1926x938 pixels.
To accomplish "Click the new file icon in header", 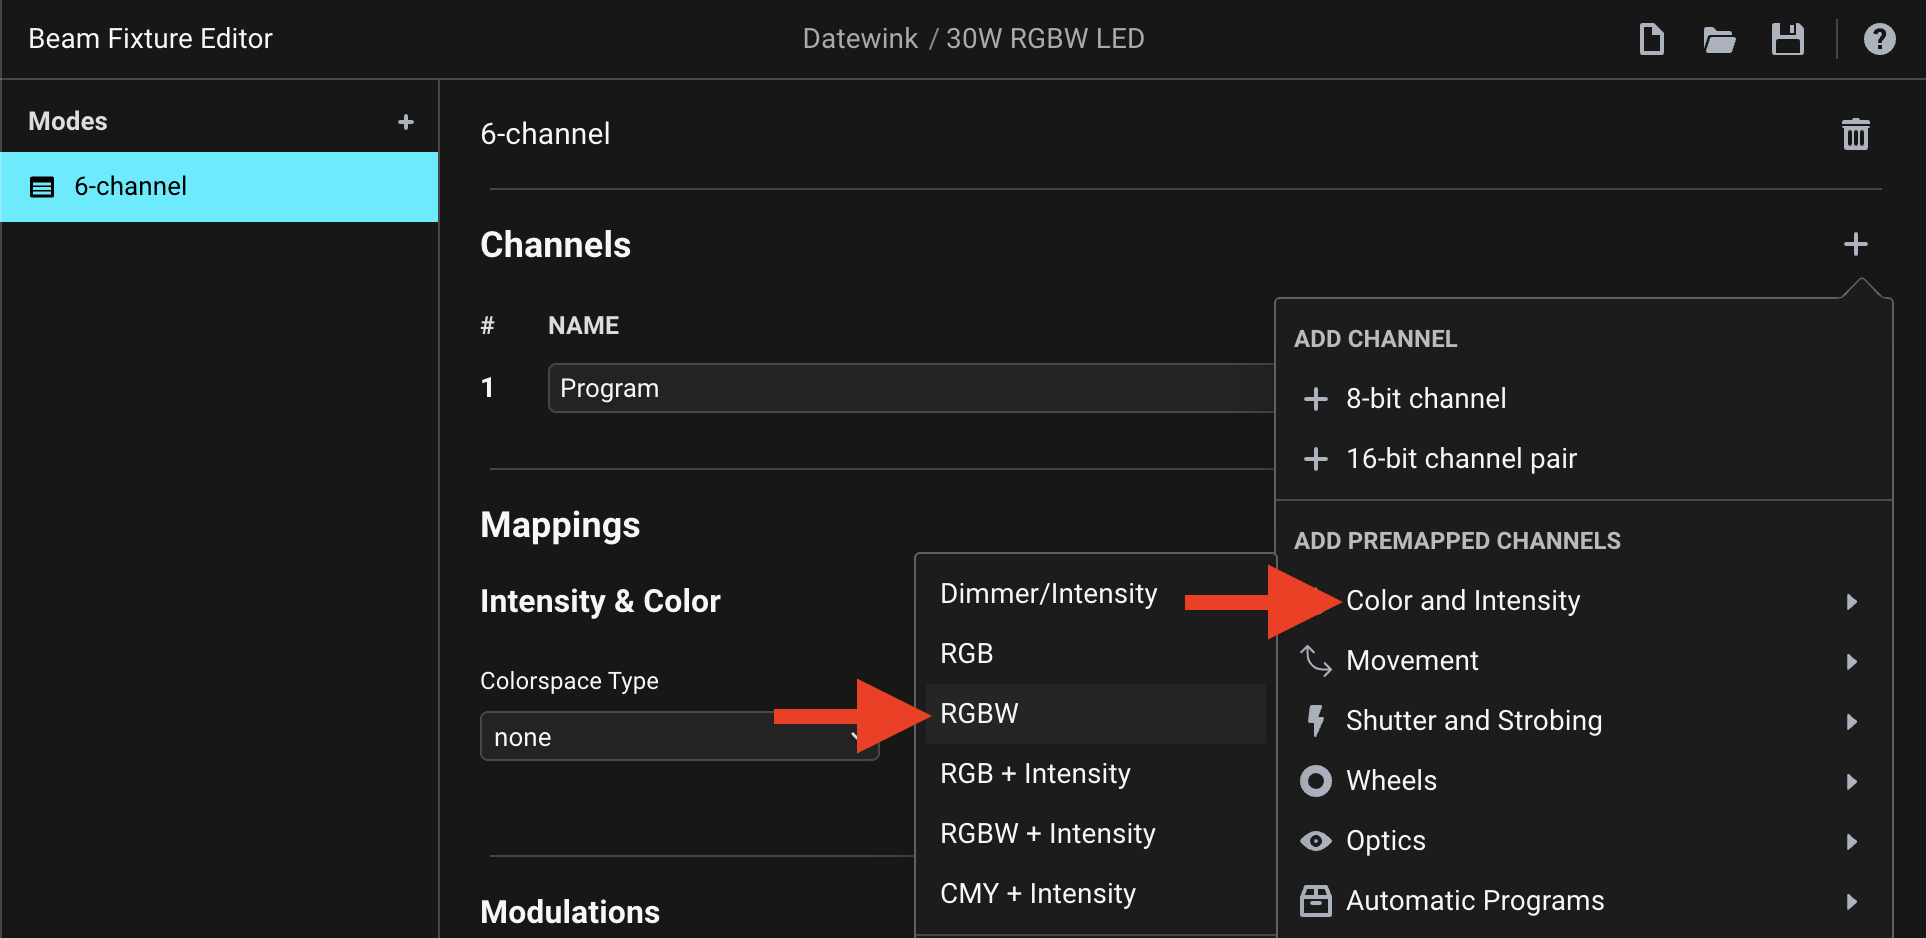I will [1651, 40].
